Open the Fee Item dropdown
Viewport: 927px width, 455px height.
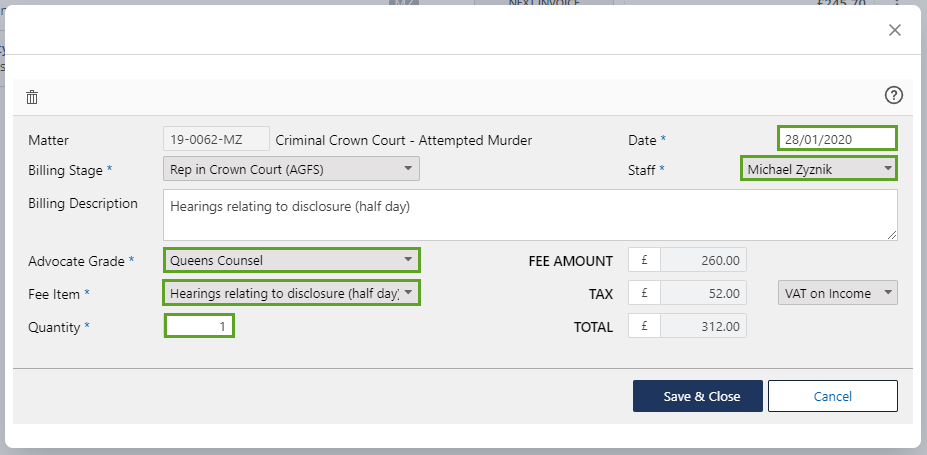pos(291,293)
